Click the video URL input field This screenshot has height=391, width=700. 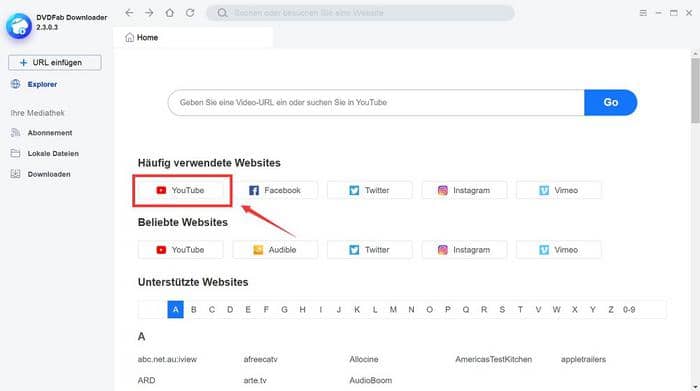tap(376, 102)
